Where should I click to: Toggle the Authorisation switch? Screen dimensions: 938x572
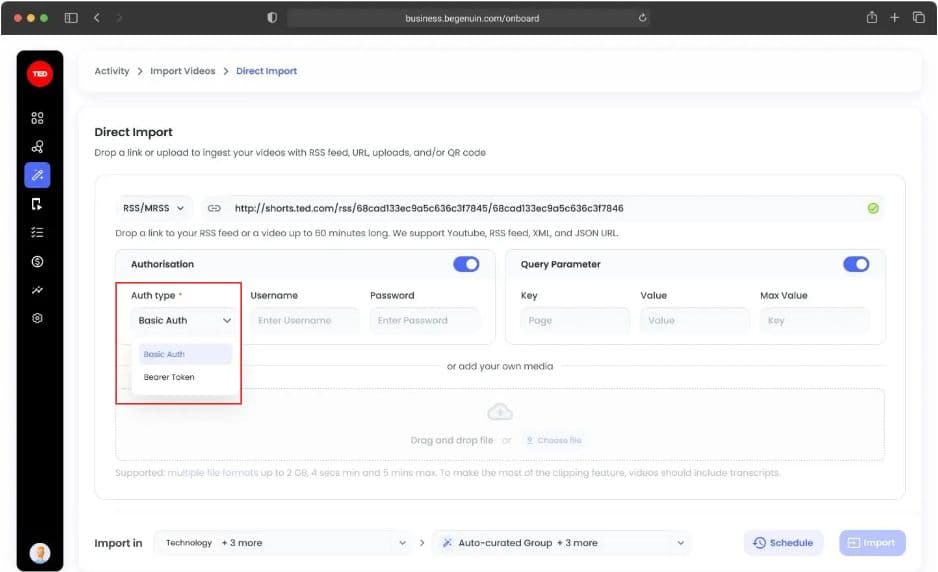point(466,264)
